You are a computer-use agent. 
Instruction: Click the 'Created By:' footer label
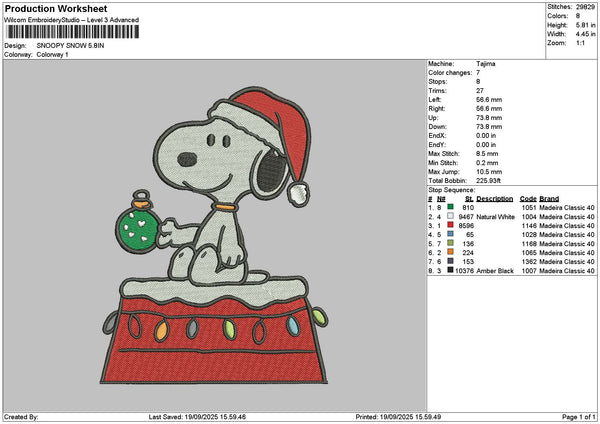(21, 417)
